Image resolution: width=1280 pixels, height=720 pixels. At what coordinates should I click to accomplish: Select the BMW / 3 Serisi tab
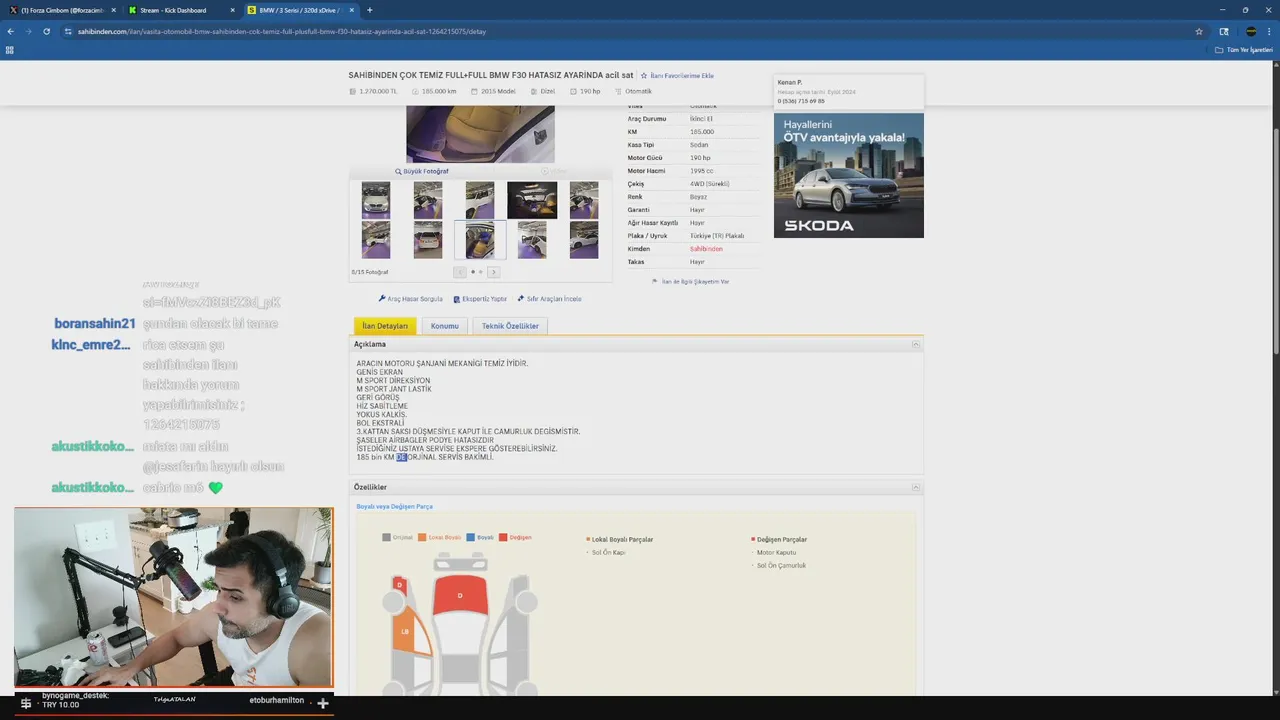pos(298,10)
